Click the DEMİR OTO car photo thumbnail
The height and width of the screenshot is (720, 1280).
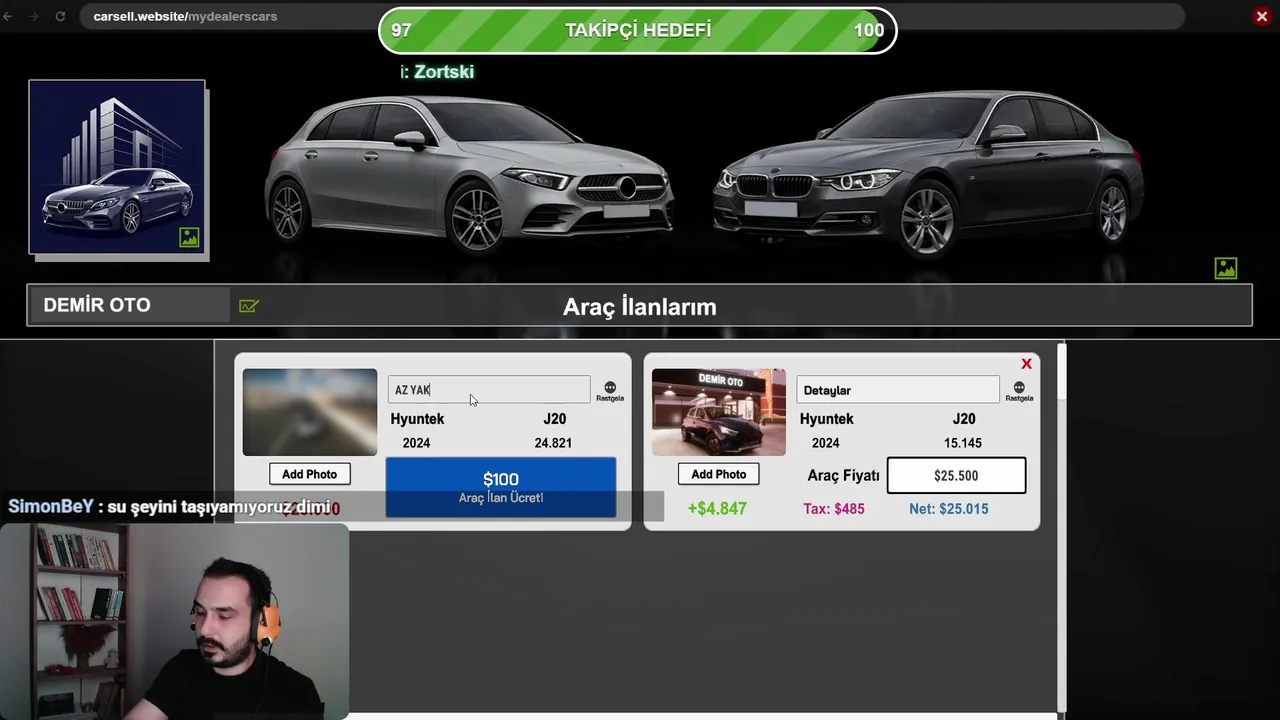tap(719, 412)
